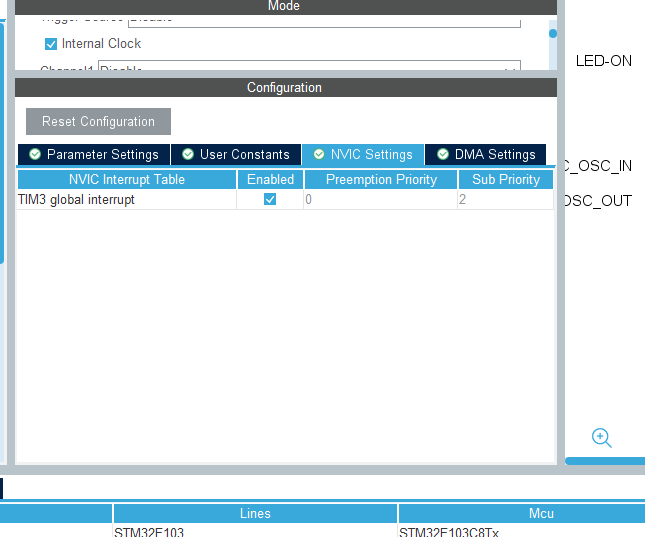The image size is (645, 537).
Task: Click the Preemption Priority column header
Action: click(381, 179)
